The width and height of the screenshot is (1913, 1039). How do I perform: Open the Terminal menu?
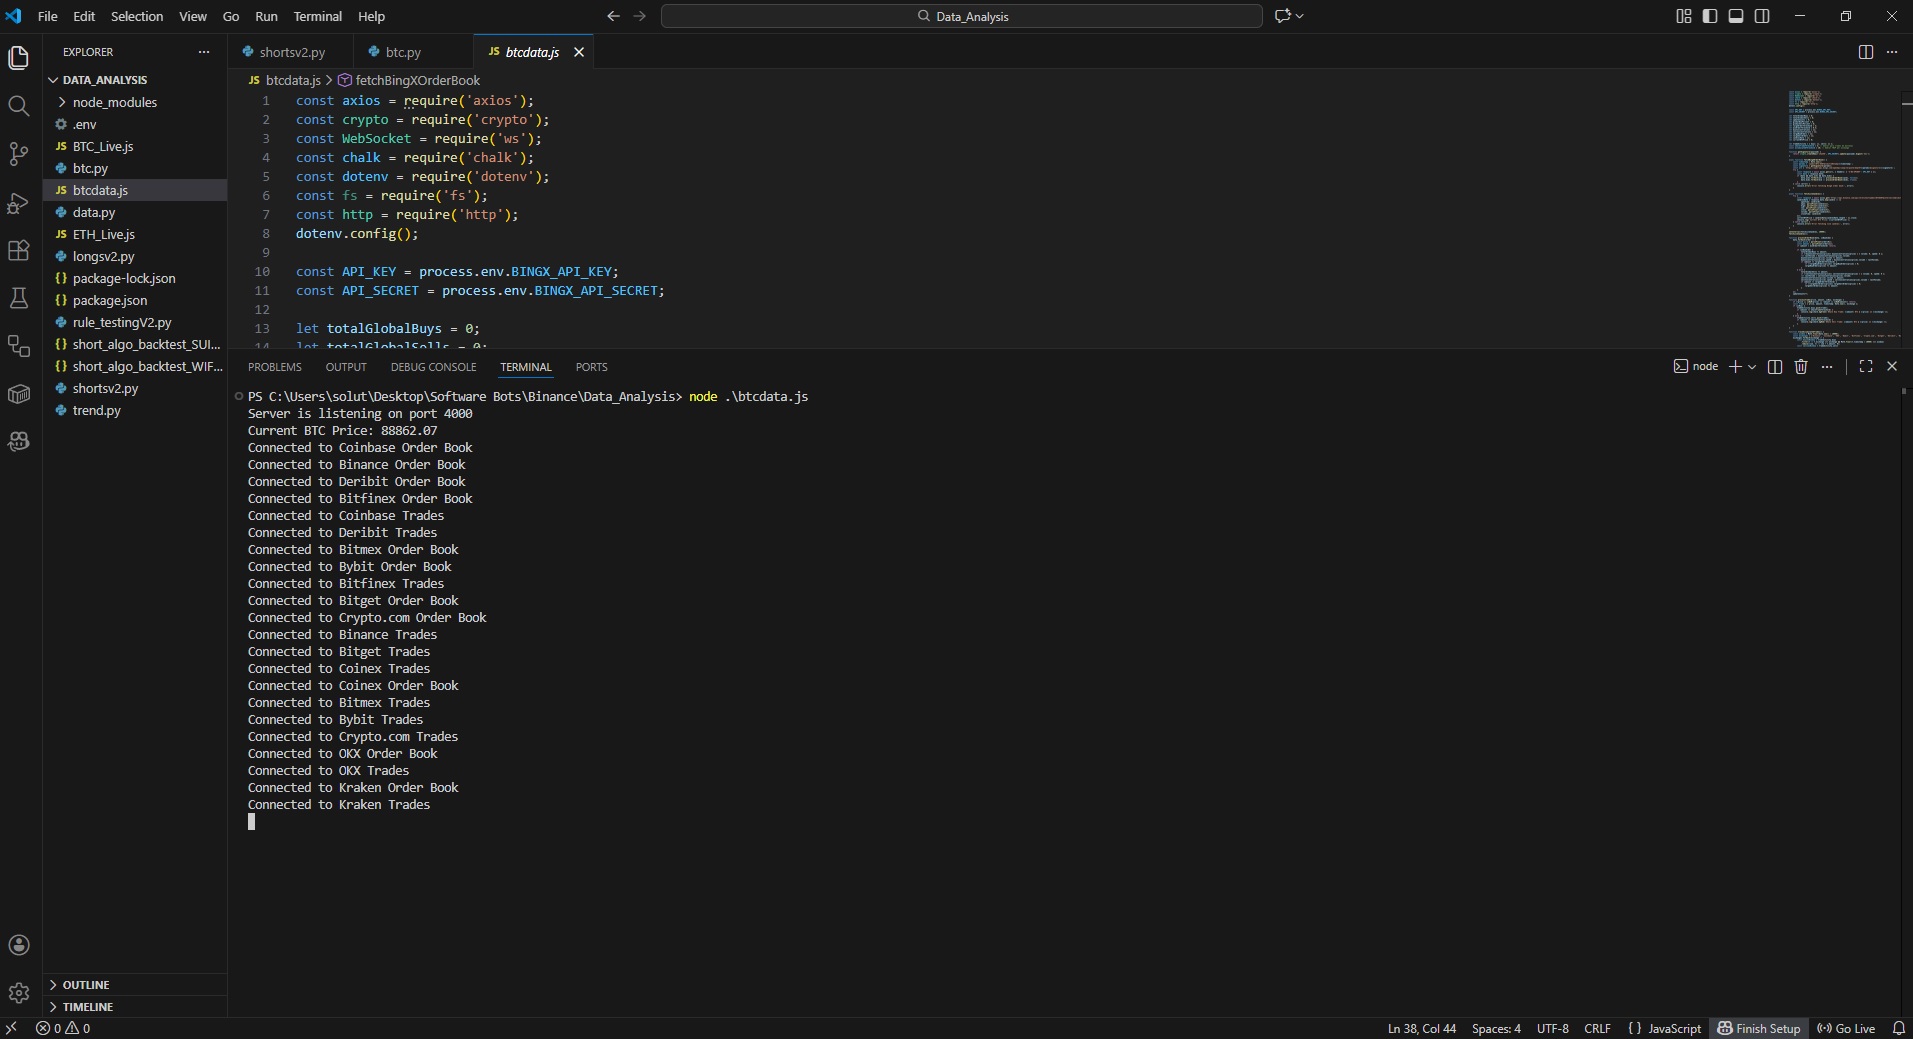coord(317,16)
